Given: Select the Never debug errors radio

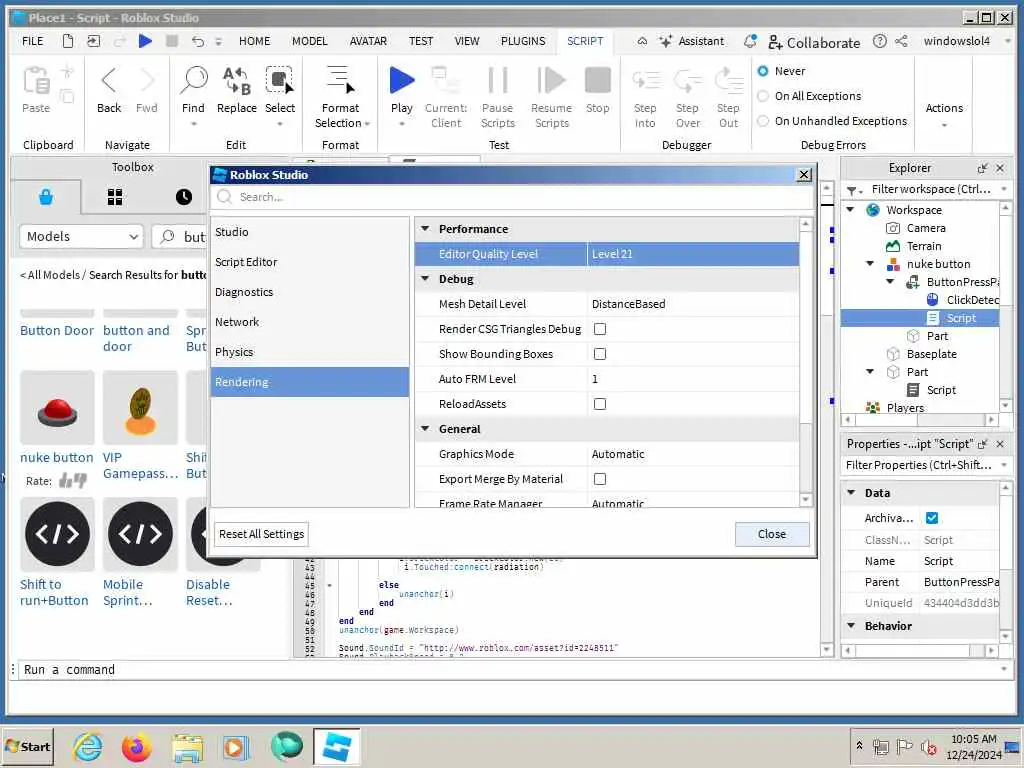Looking at the screenshot, I should [x=763, y=71].
